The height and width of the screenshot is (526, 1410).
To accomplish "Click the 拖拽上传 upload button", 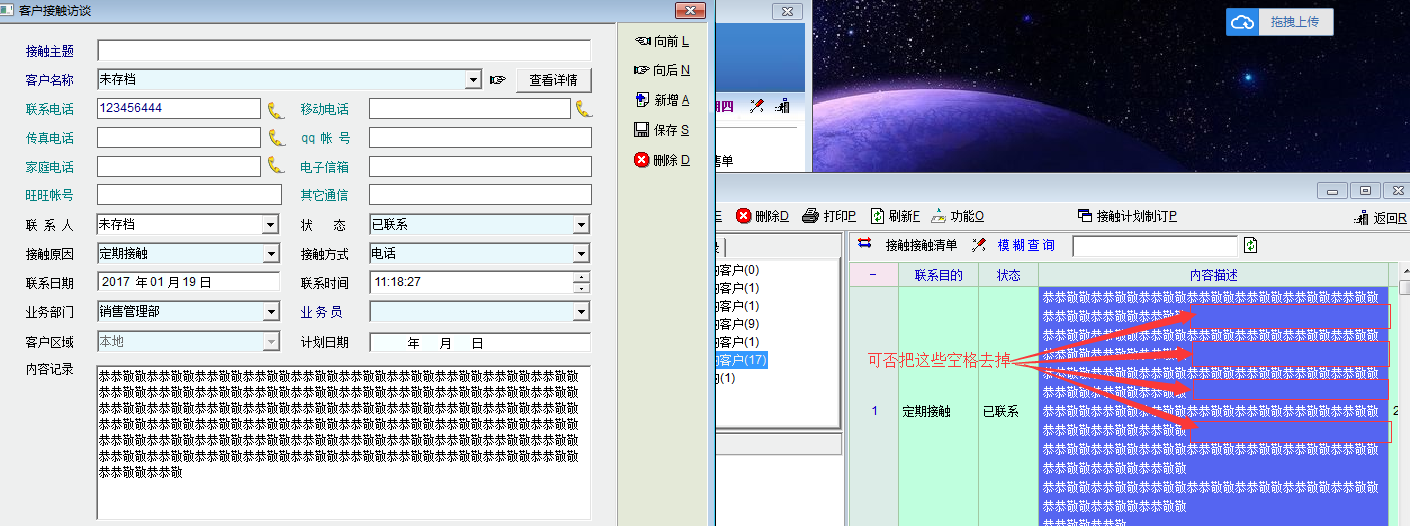I will pyautogui.click(x=1280, y=22).
